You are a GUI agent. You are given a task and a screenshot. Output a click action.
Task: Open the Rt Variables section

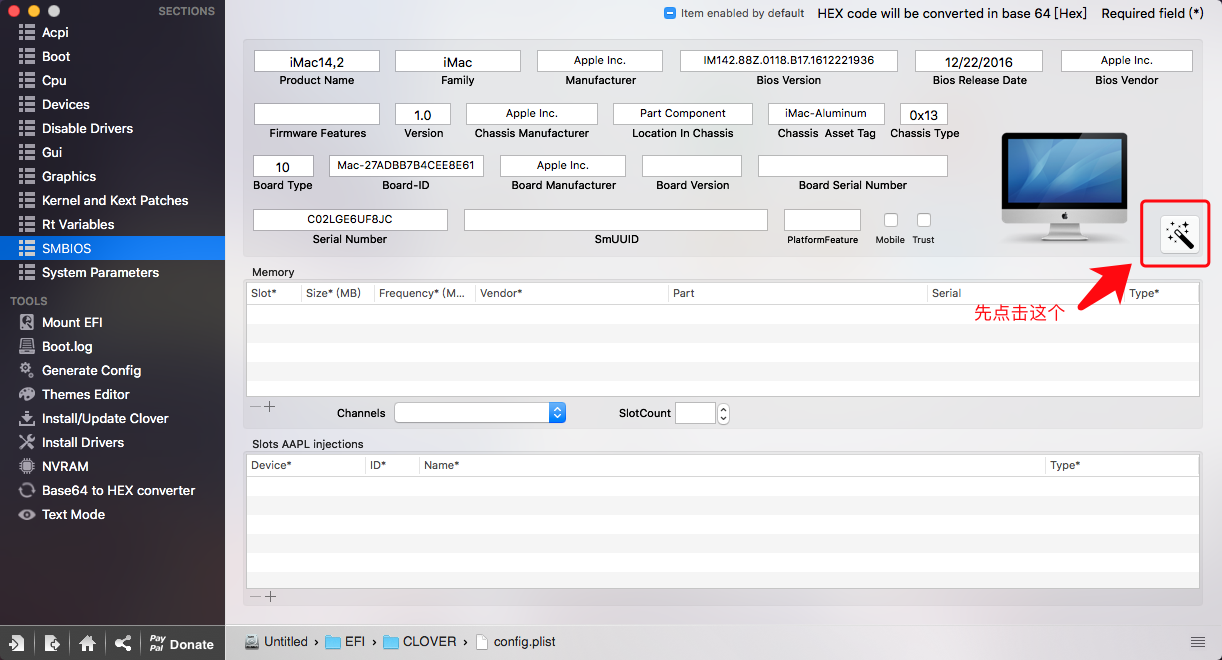112,224
